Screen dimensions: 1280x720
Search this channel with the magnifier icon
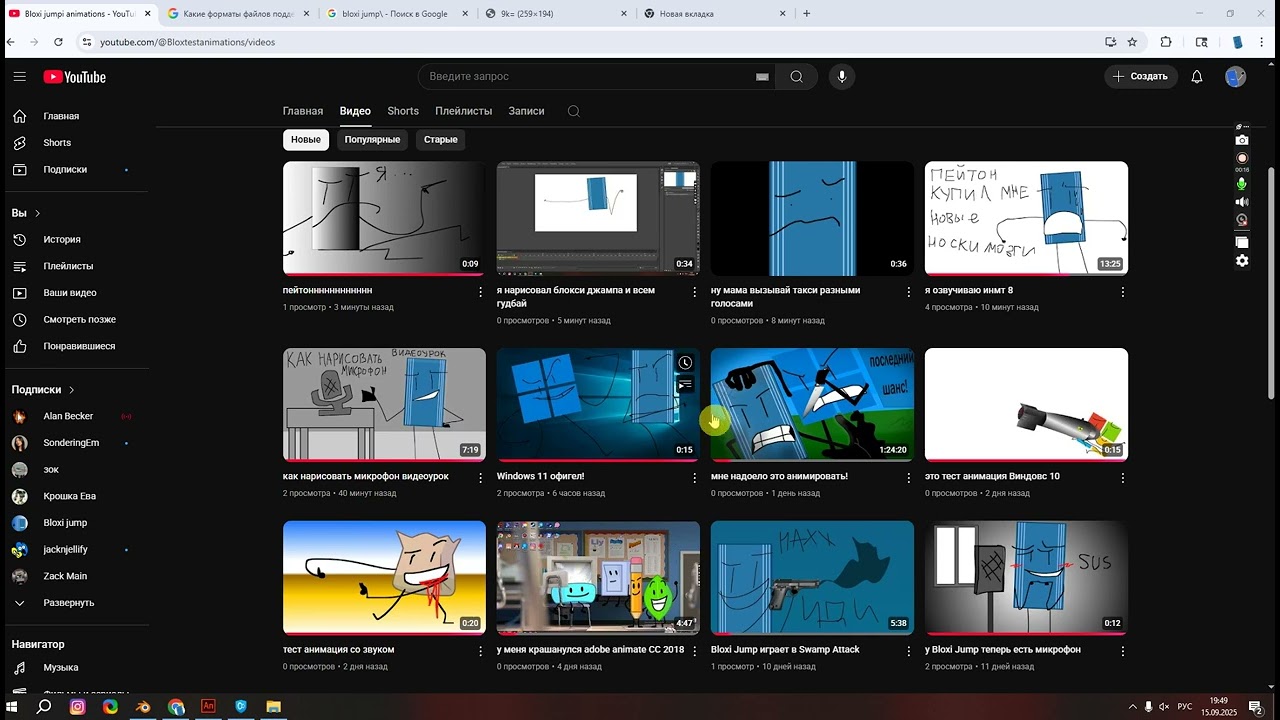click(574, 111)
